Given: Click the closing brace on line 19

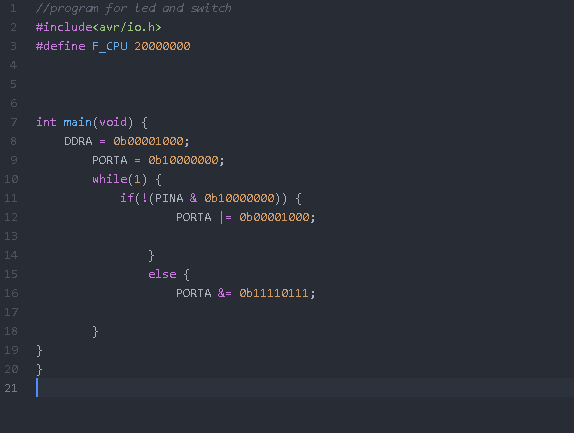Looking at the screenshot, I should tap(40, 351).
